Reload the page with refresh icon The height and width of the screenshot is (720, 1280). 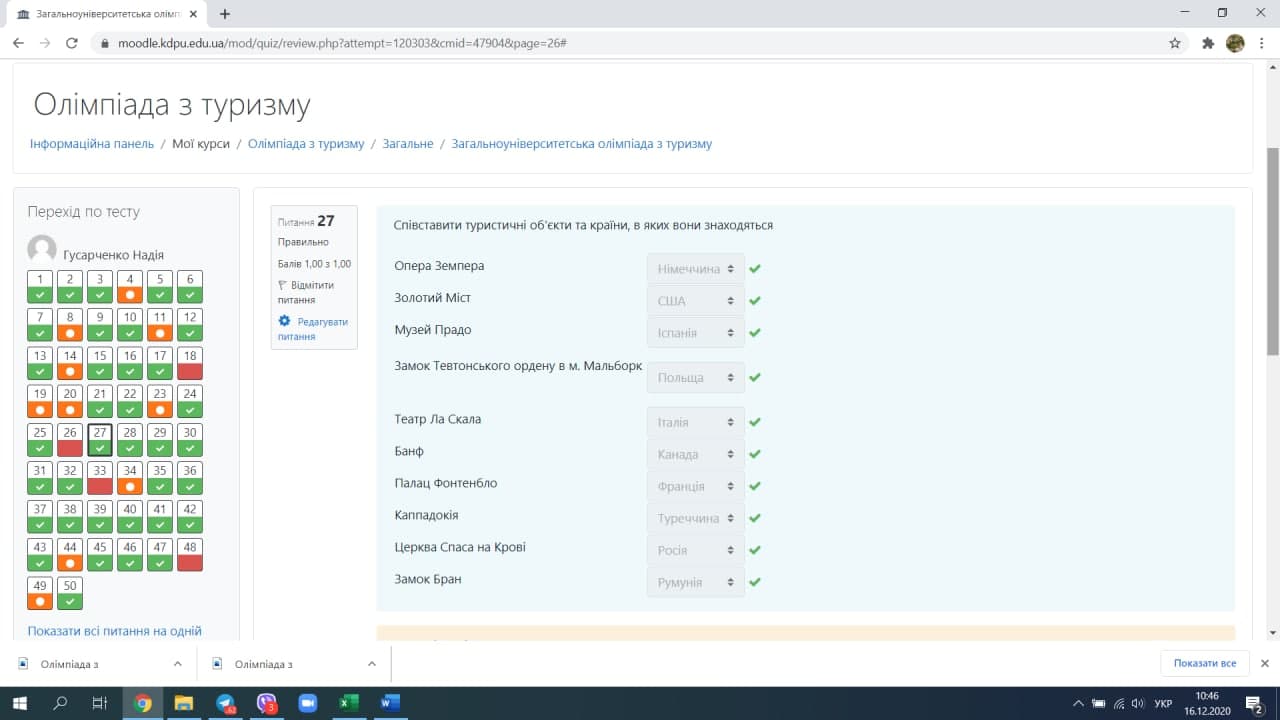(x=72, y=43)
